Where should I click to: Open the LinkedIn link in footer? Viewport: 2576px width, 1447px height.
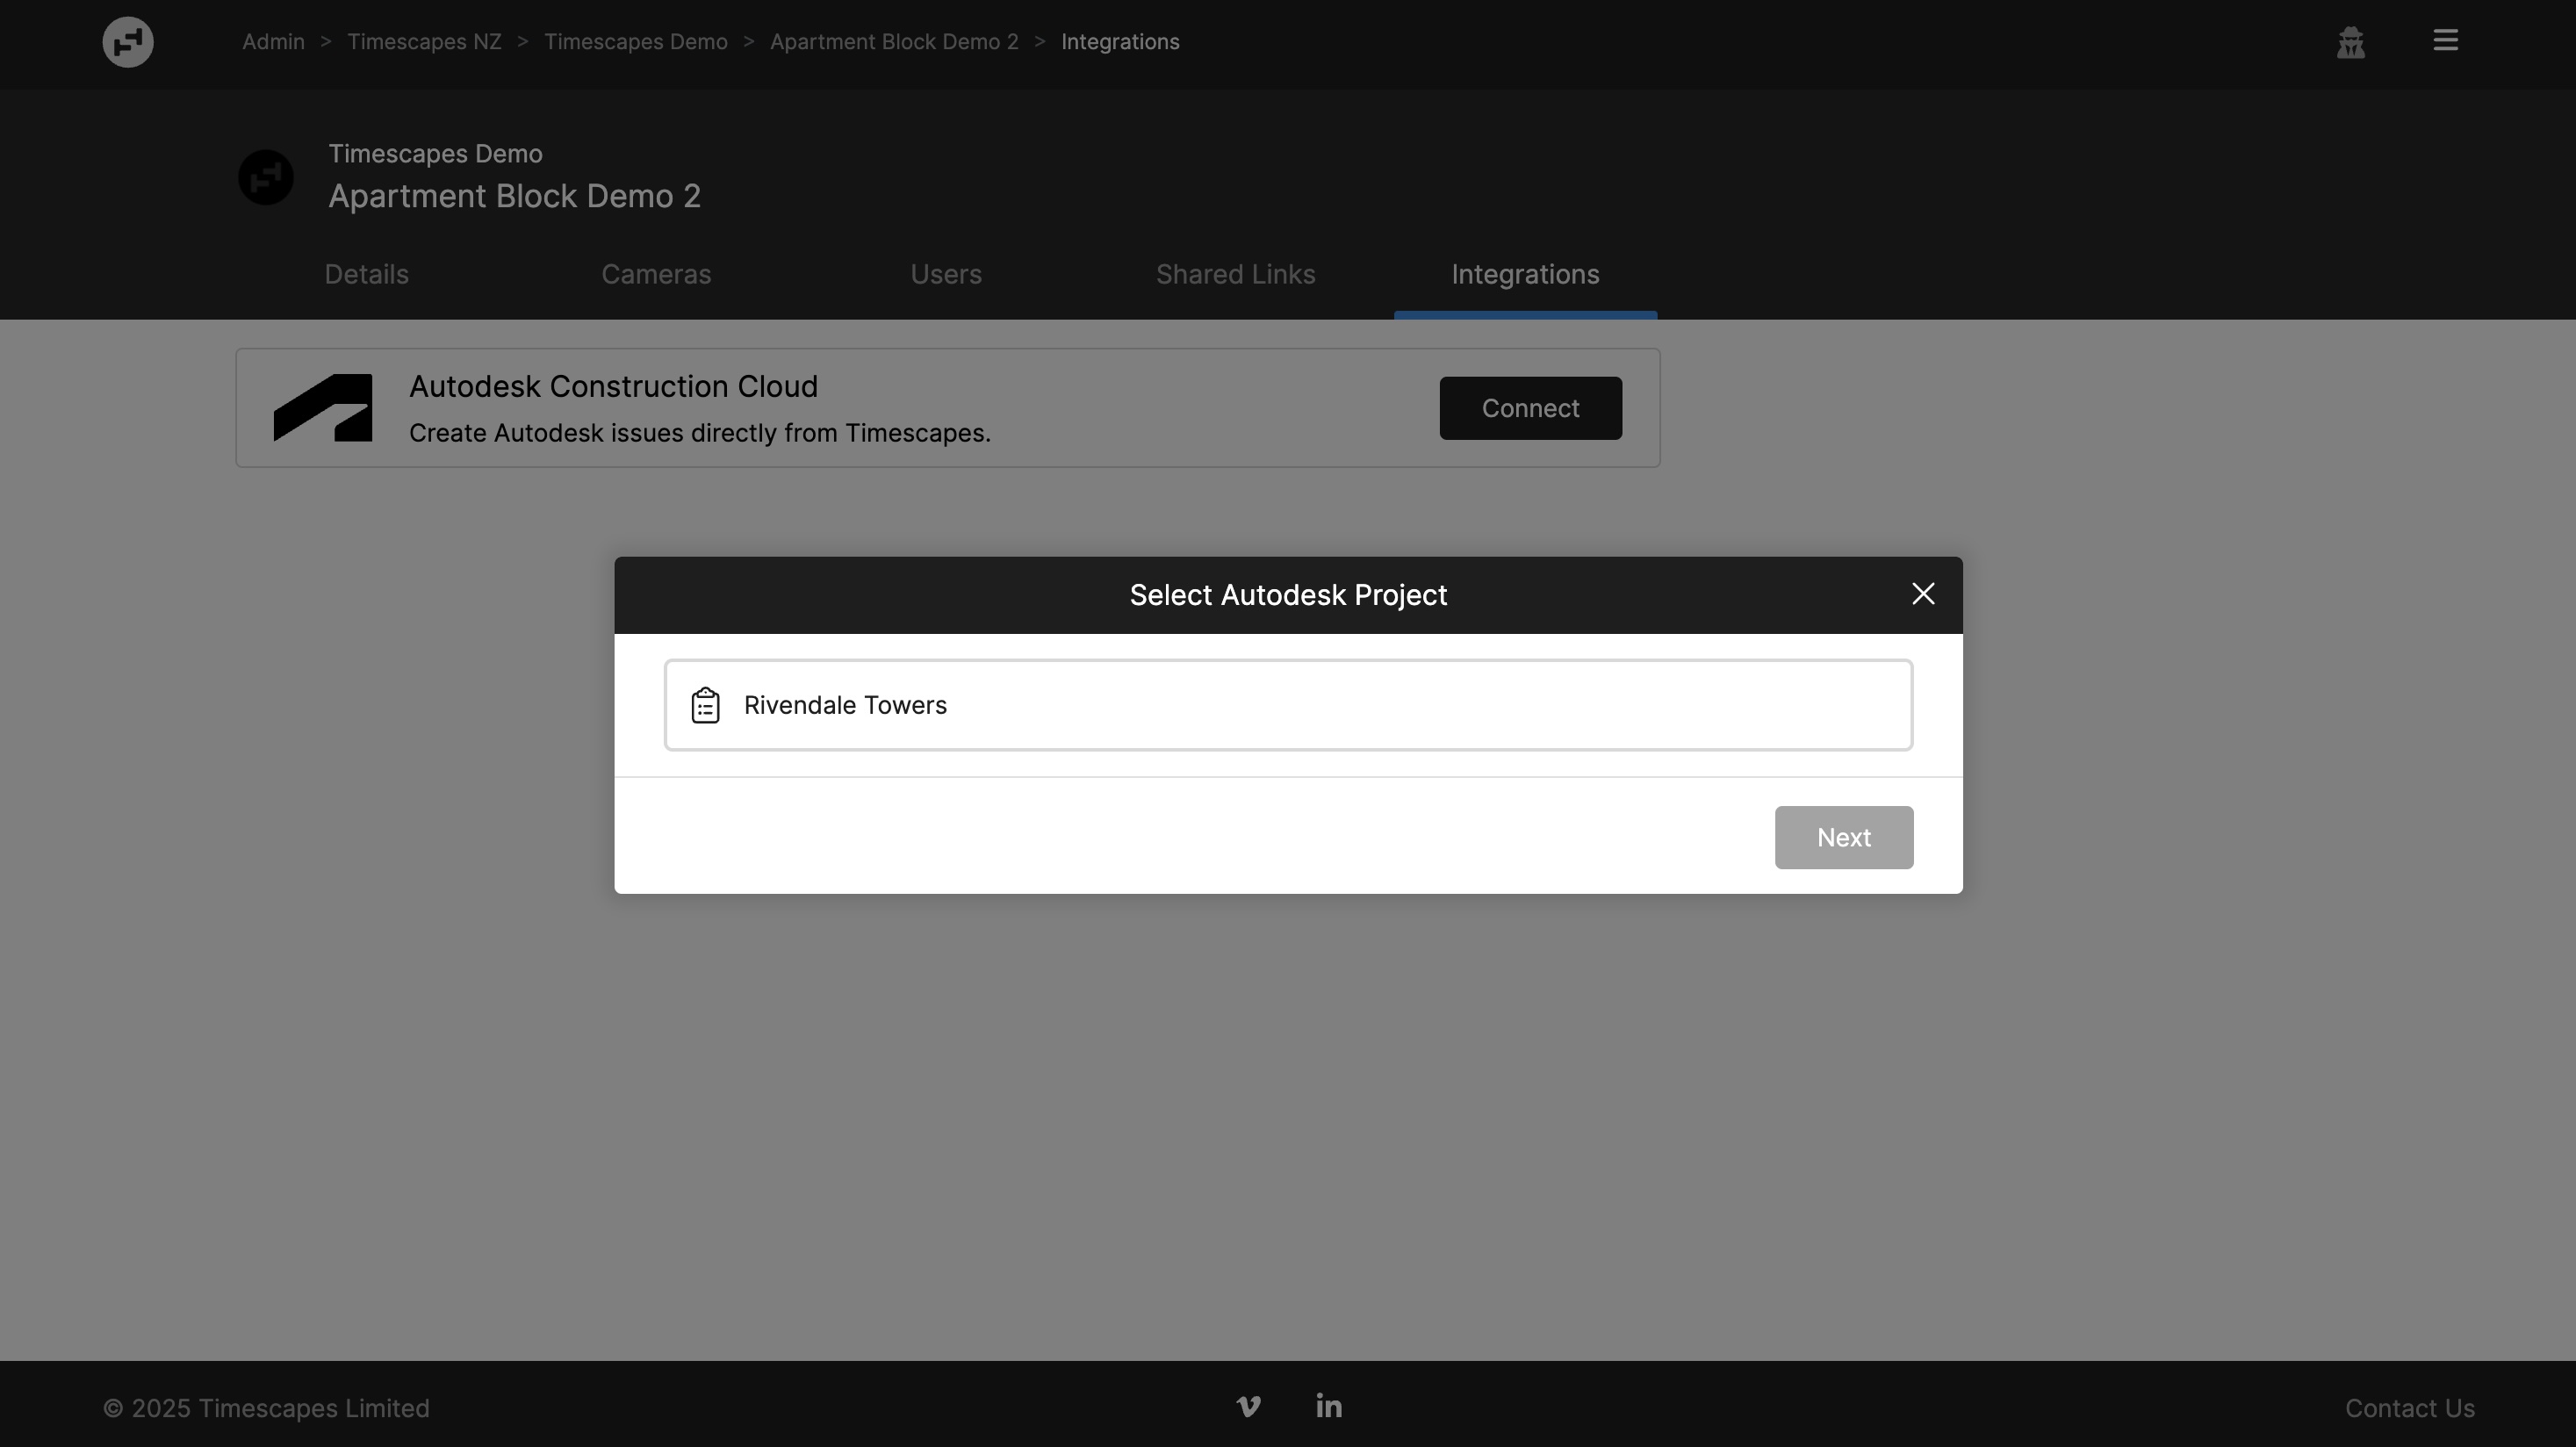[x=1328, y=1406]
